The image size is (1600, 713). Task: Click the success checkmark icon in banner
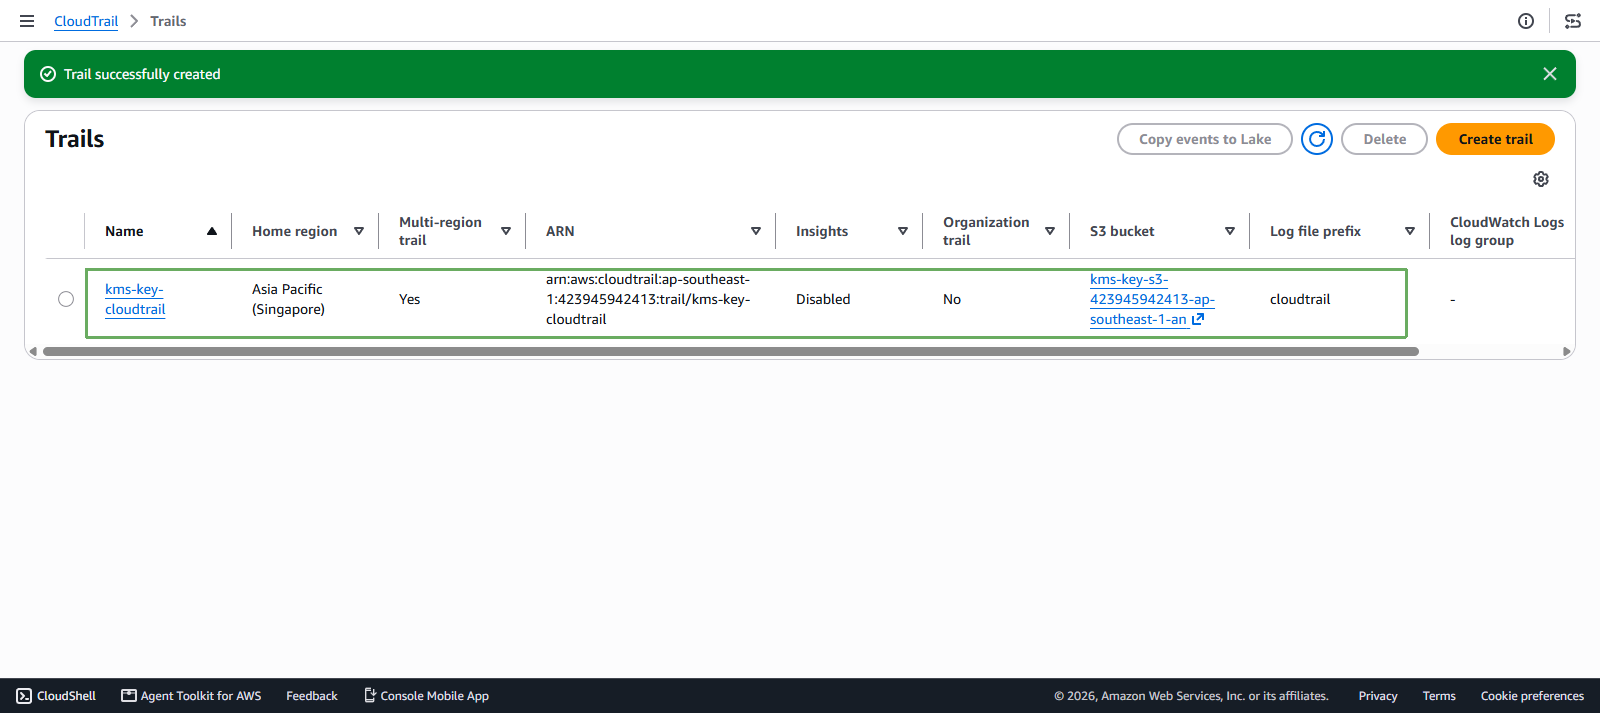(x=48, y=74)
